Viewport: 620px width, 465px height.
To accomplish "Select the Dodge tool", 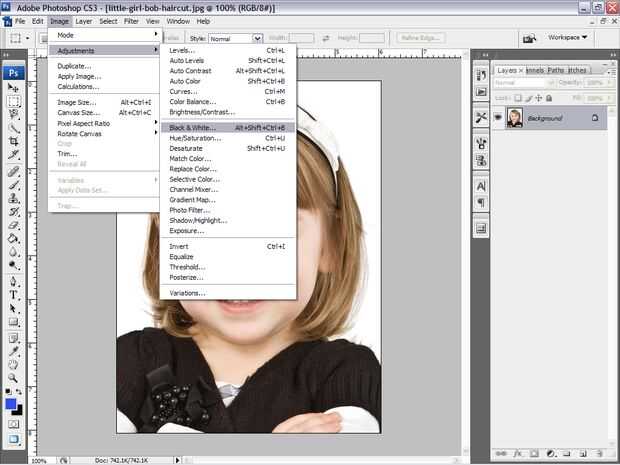I will click(x=13, y=265).
